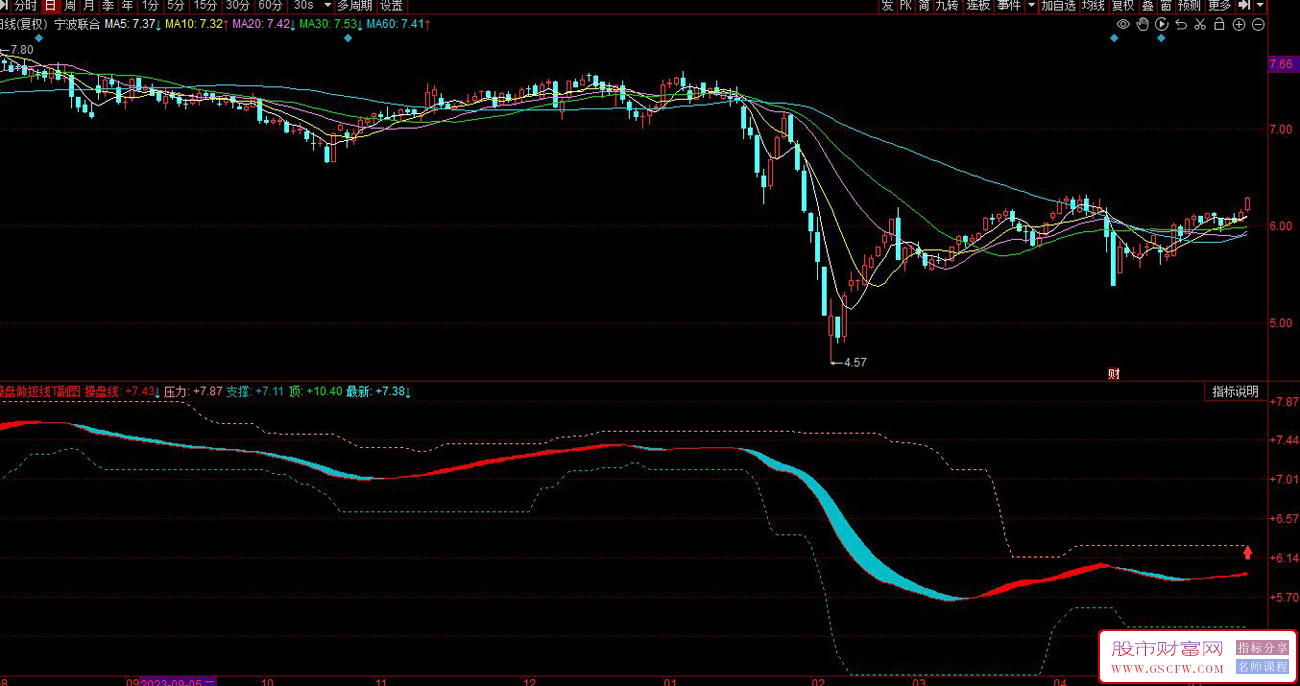This screenshot has height=686, width=1300.
Task: Open the 30s period dropdown arrow
Action: coord(327,5)
